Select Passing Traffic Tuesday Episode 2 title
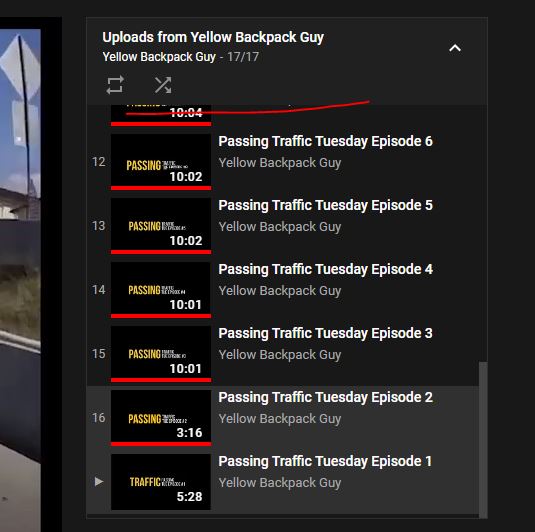535x532 pixels. coord(326,397)
